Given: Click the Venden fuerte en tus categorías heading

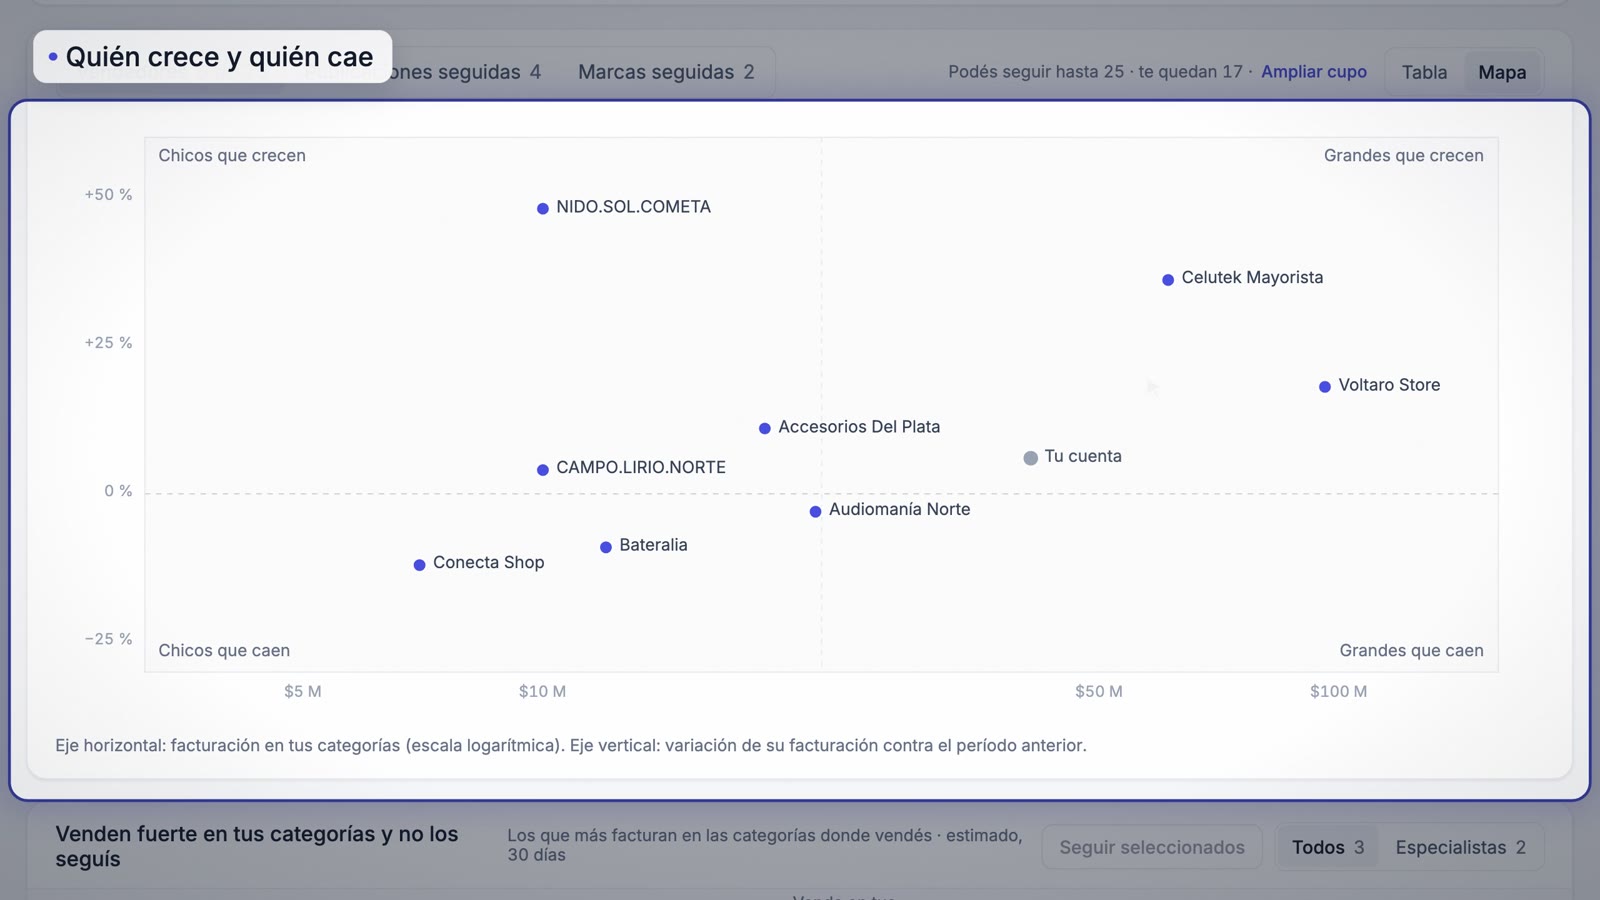Looking at the screenshot, I should coord(257,846).
